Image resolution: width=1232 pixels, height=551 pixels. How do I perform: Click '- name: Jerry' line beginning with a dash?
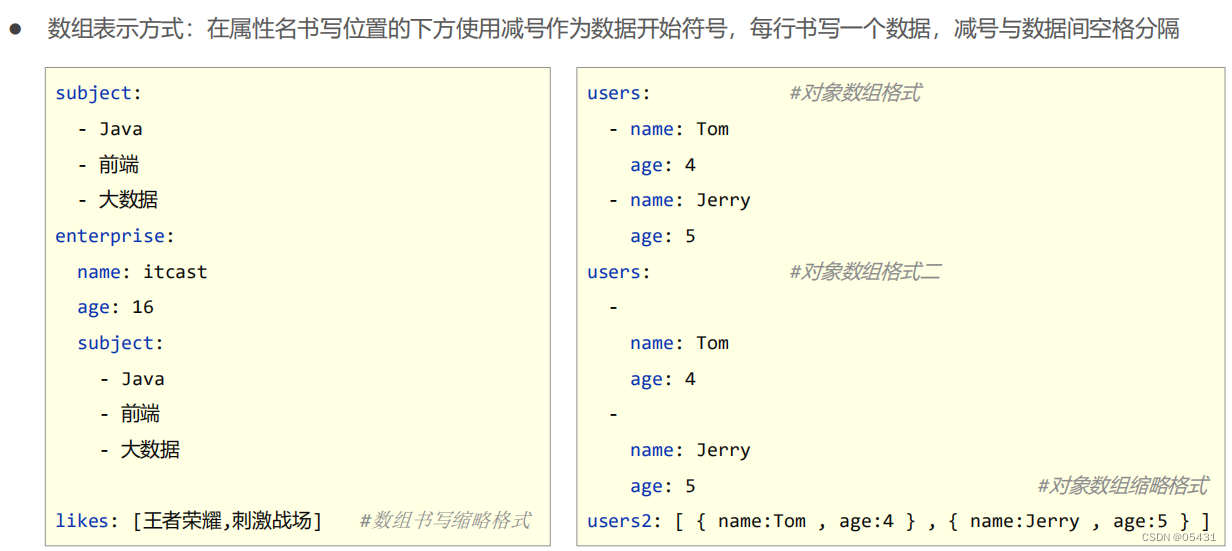680,200
